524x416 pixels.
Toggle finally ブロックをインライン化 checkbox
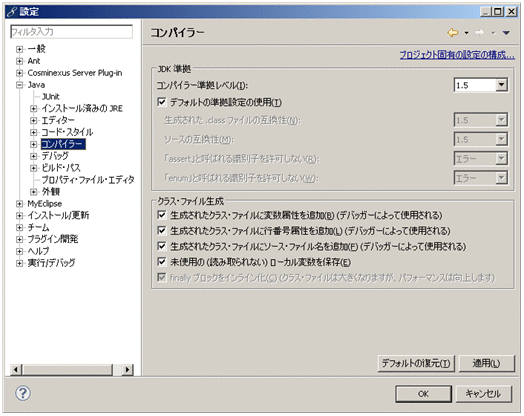pos(162,277)
